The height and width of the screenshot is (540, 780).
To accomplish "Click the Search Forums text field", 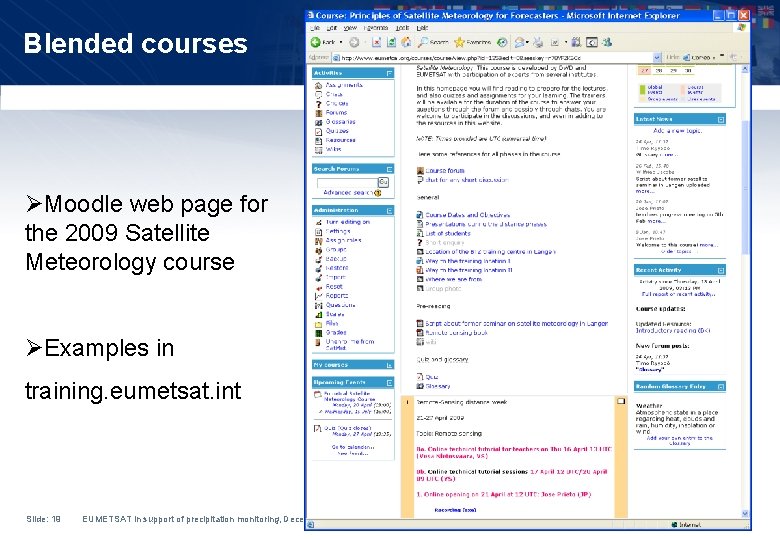I will click(x=347, y=182).
